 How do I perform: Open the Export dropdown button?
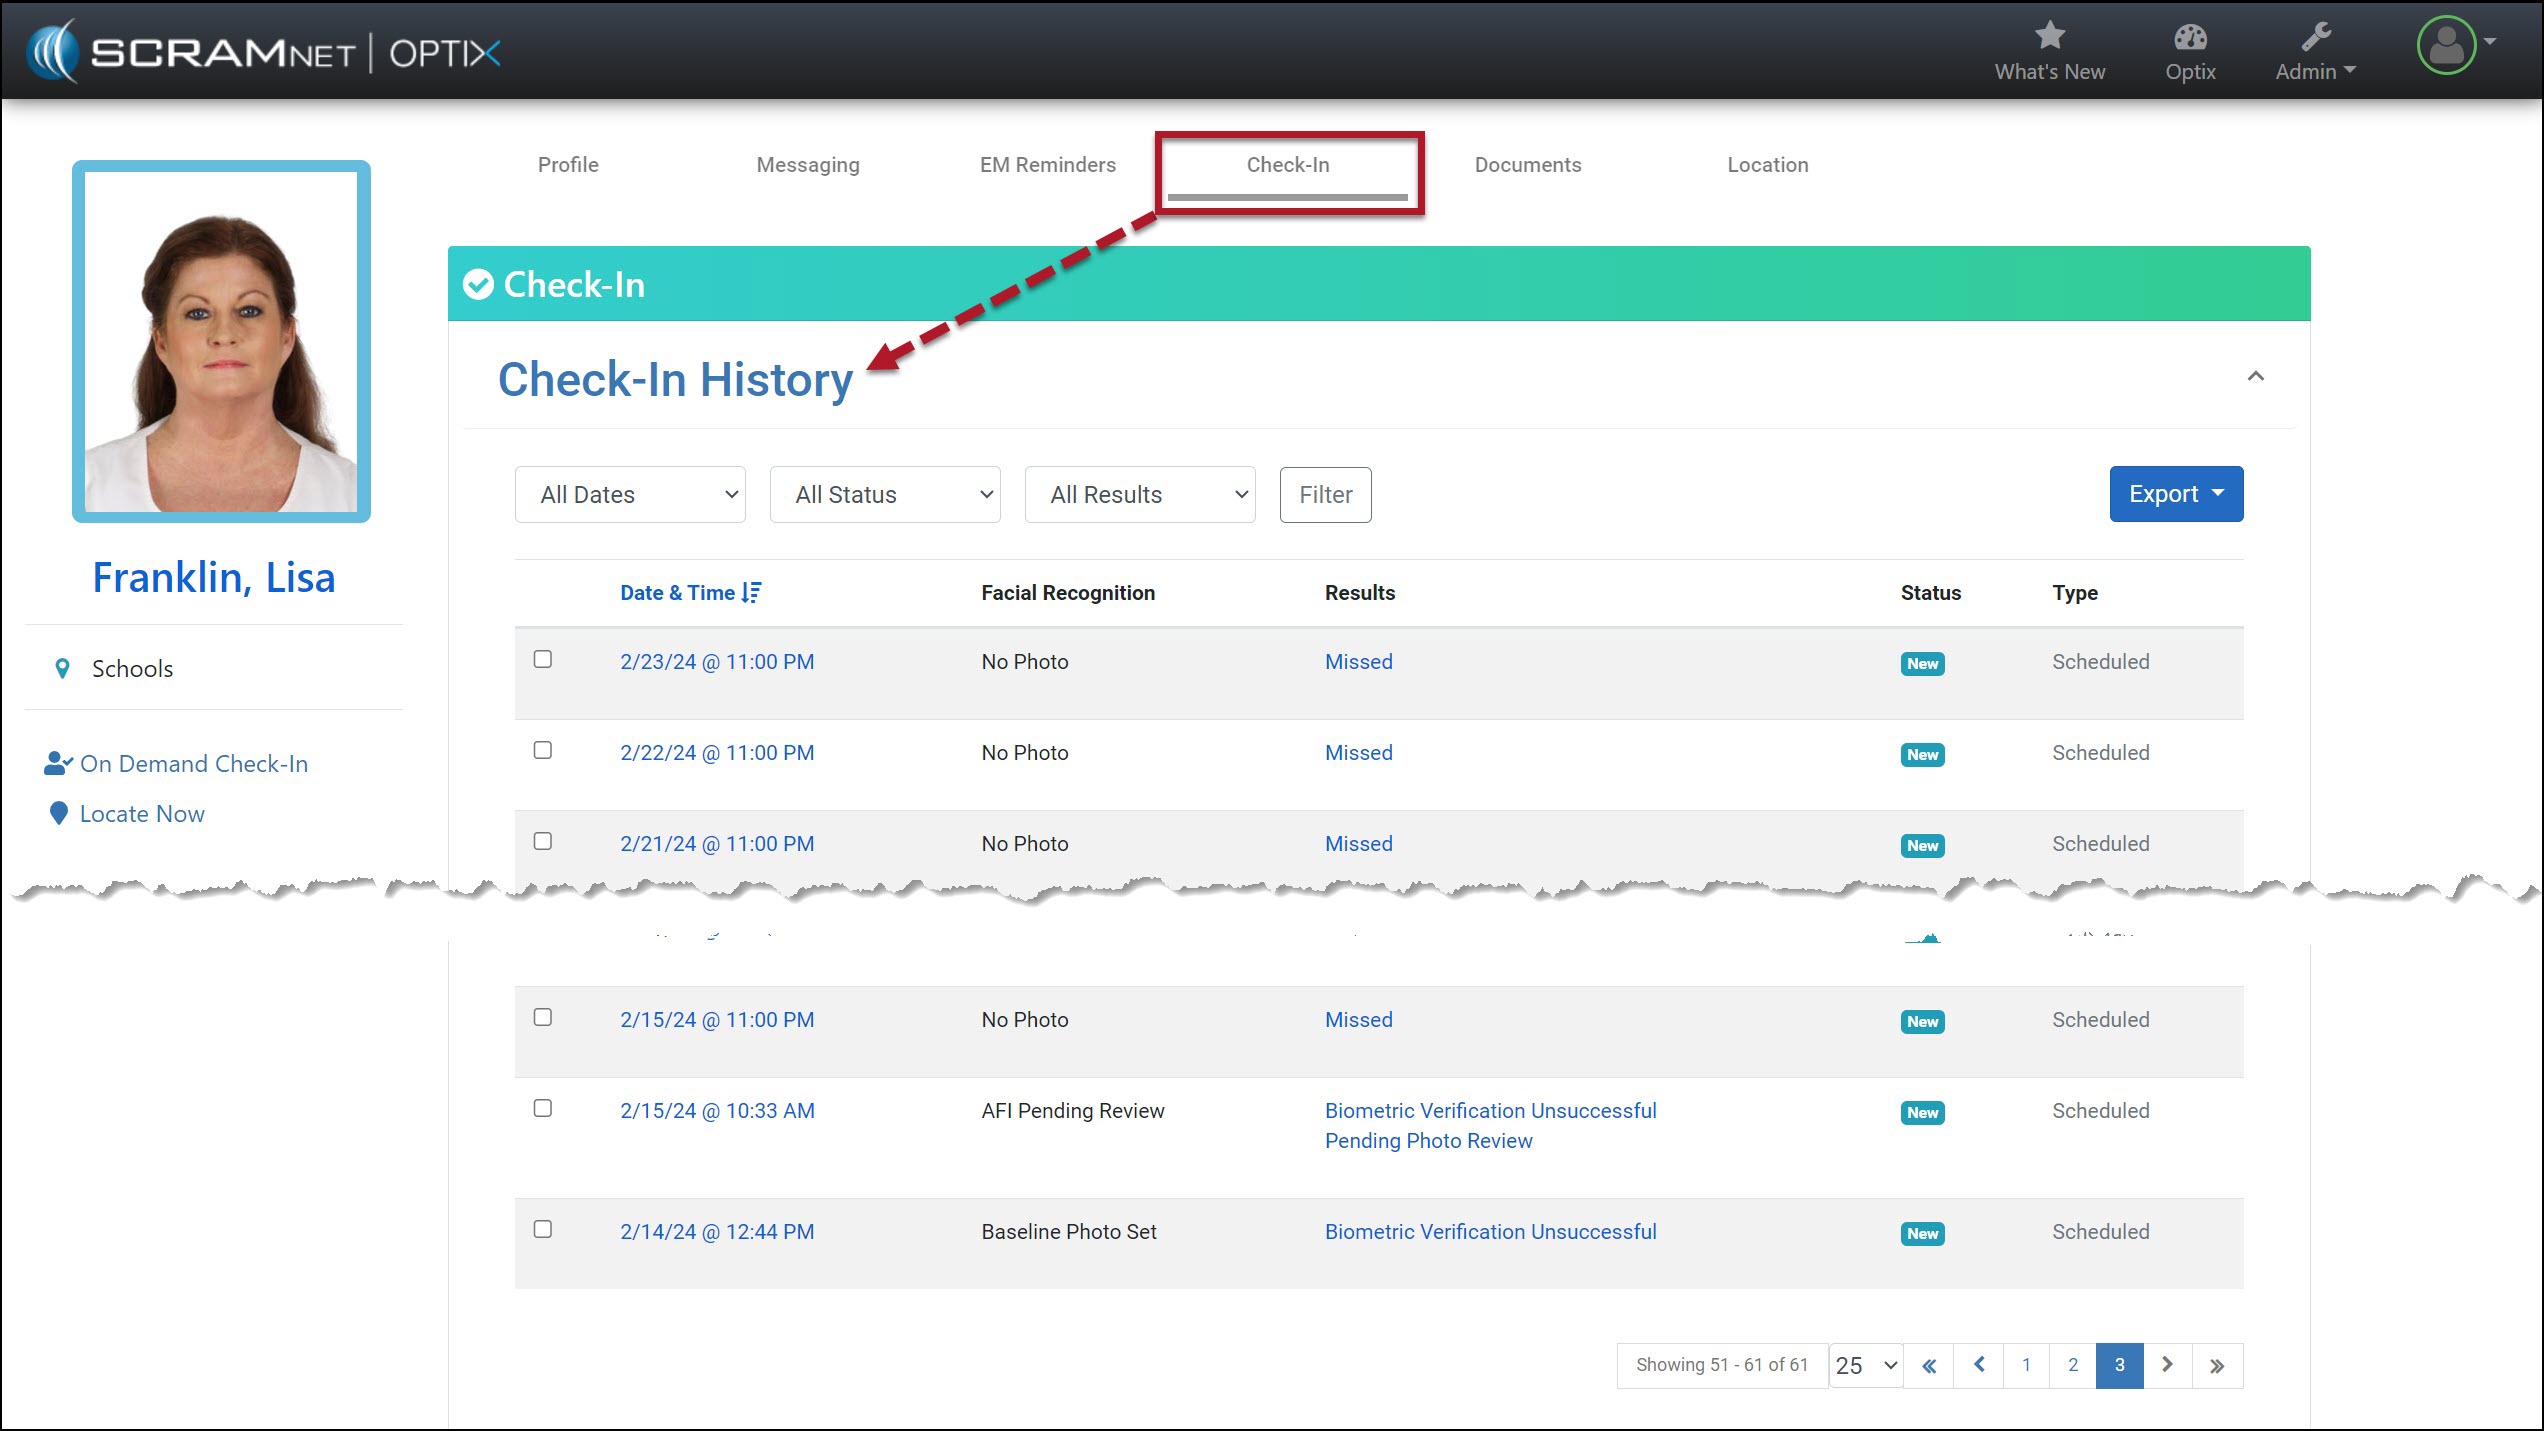(x=2176, y=494)
